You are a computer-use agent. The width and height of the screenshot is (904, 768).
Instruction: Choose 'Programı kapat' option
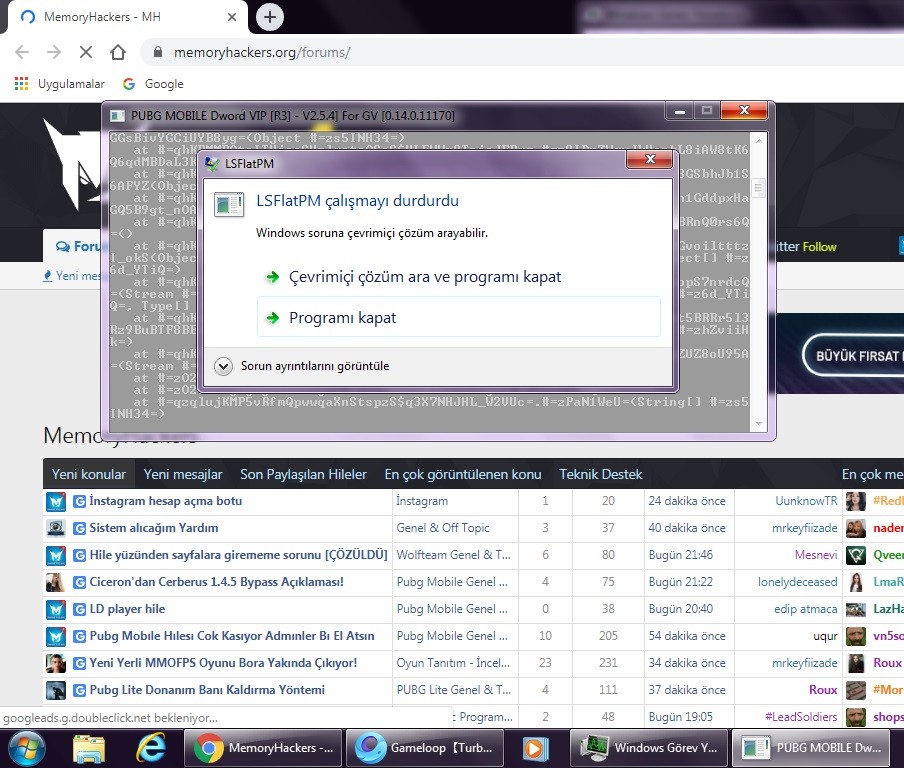pos(458,317)
